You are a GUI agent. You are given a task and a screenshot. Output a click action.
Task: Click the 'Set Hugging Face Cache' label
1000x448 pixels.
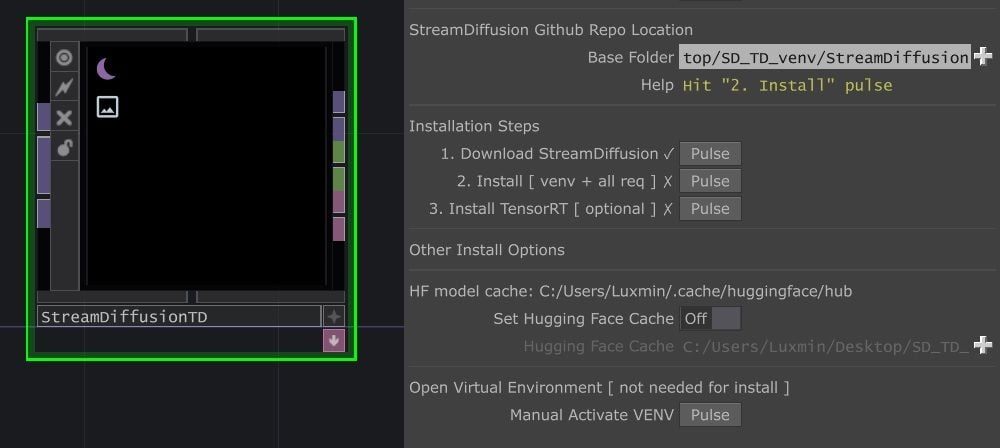pyautogui.click(x=584, y=318)
